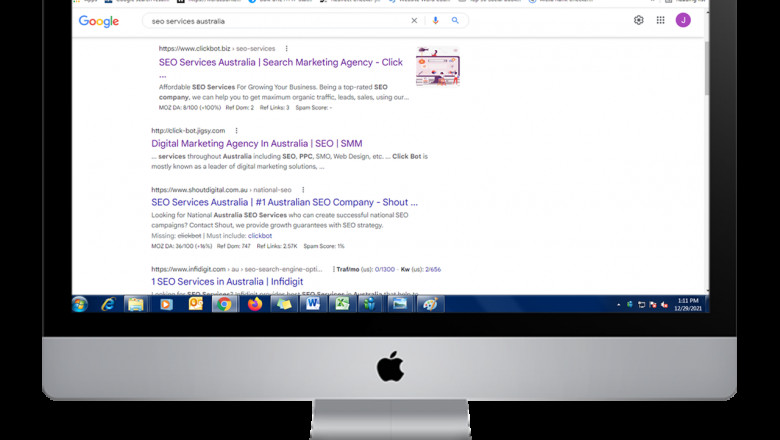Open options menu beside clickbot.biz URL
Screen dimensions: 780x440
click(x=286, y=48)
